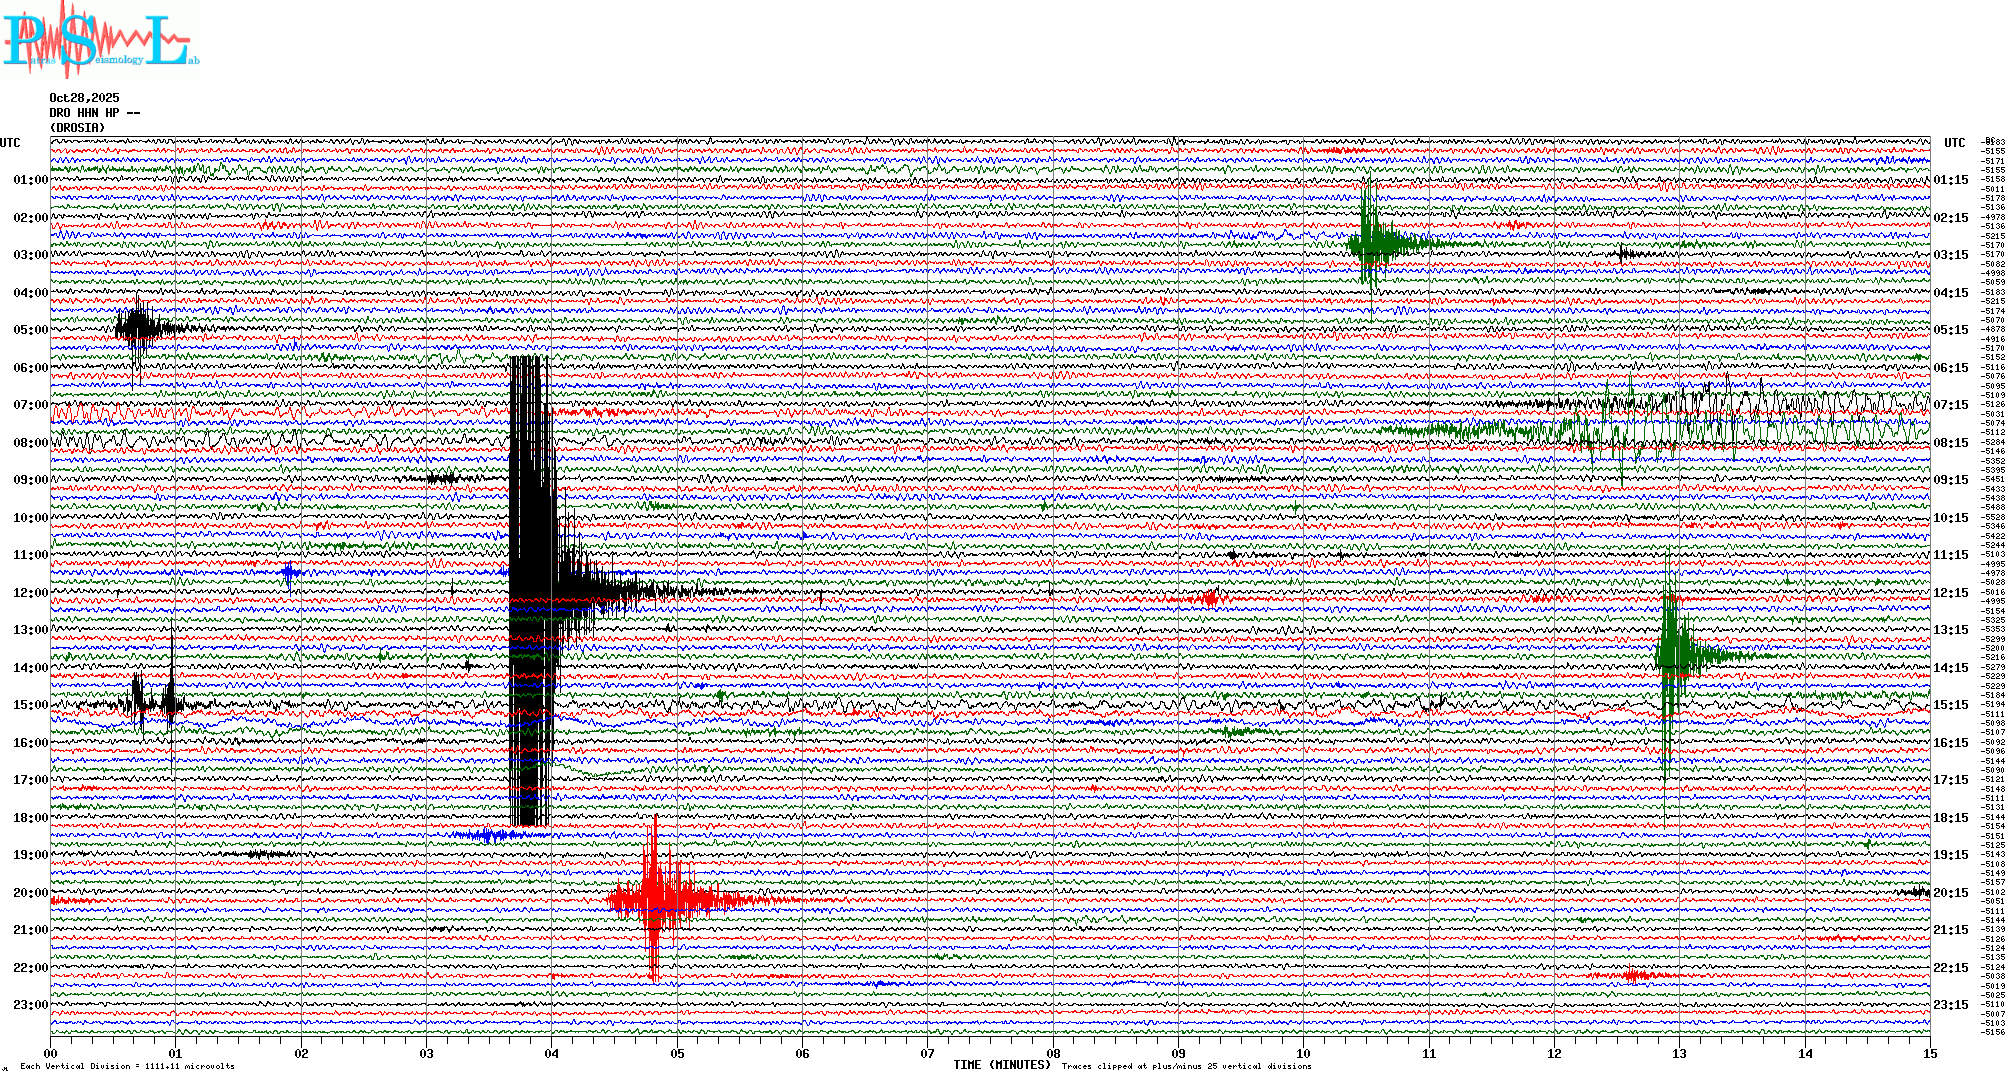Click green seismic burst near 02:00 row
The height and width of the screenshot is (1080, 2010).
1370,242
